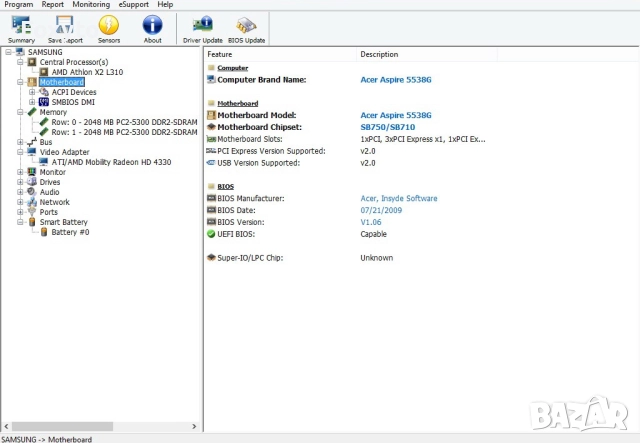
Task: Click the green UEFI BIOS check icon
Action: point(211,234)
